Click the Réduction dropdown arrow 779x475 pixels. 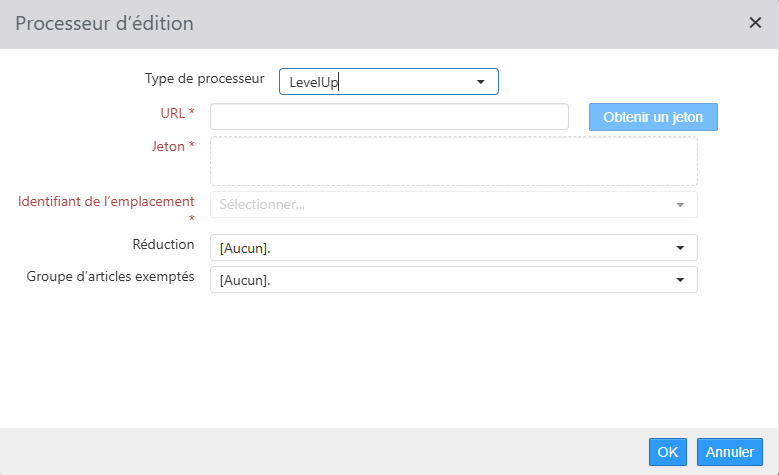click(x=680, y=248)
